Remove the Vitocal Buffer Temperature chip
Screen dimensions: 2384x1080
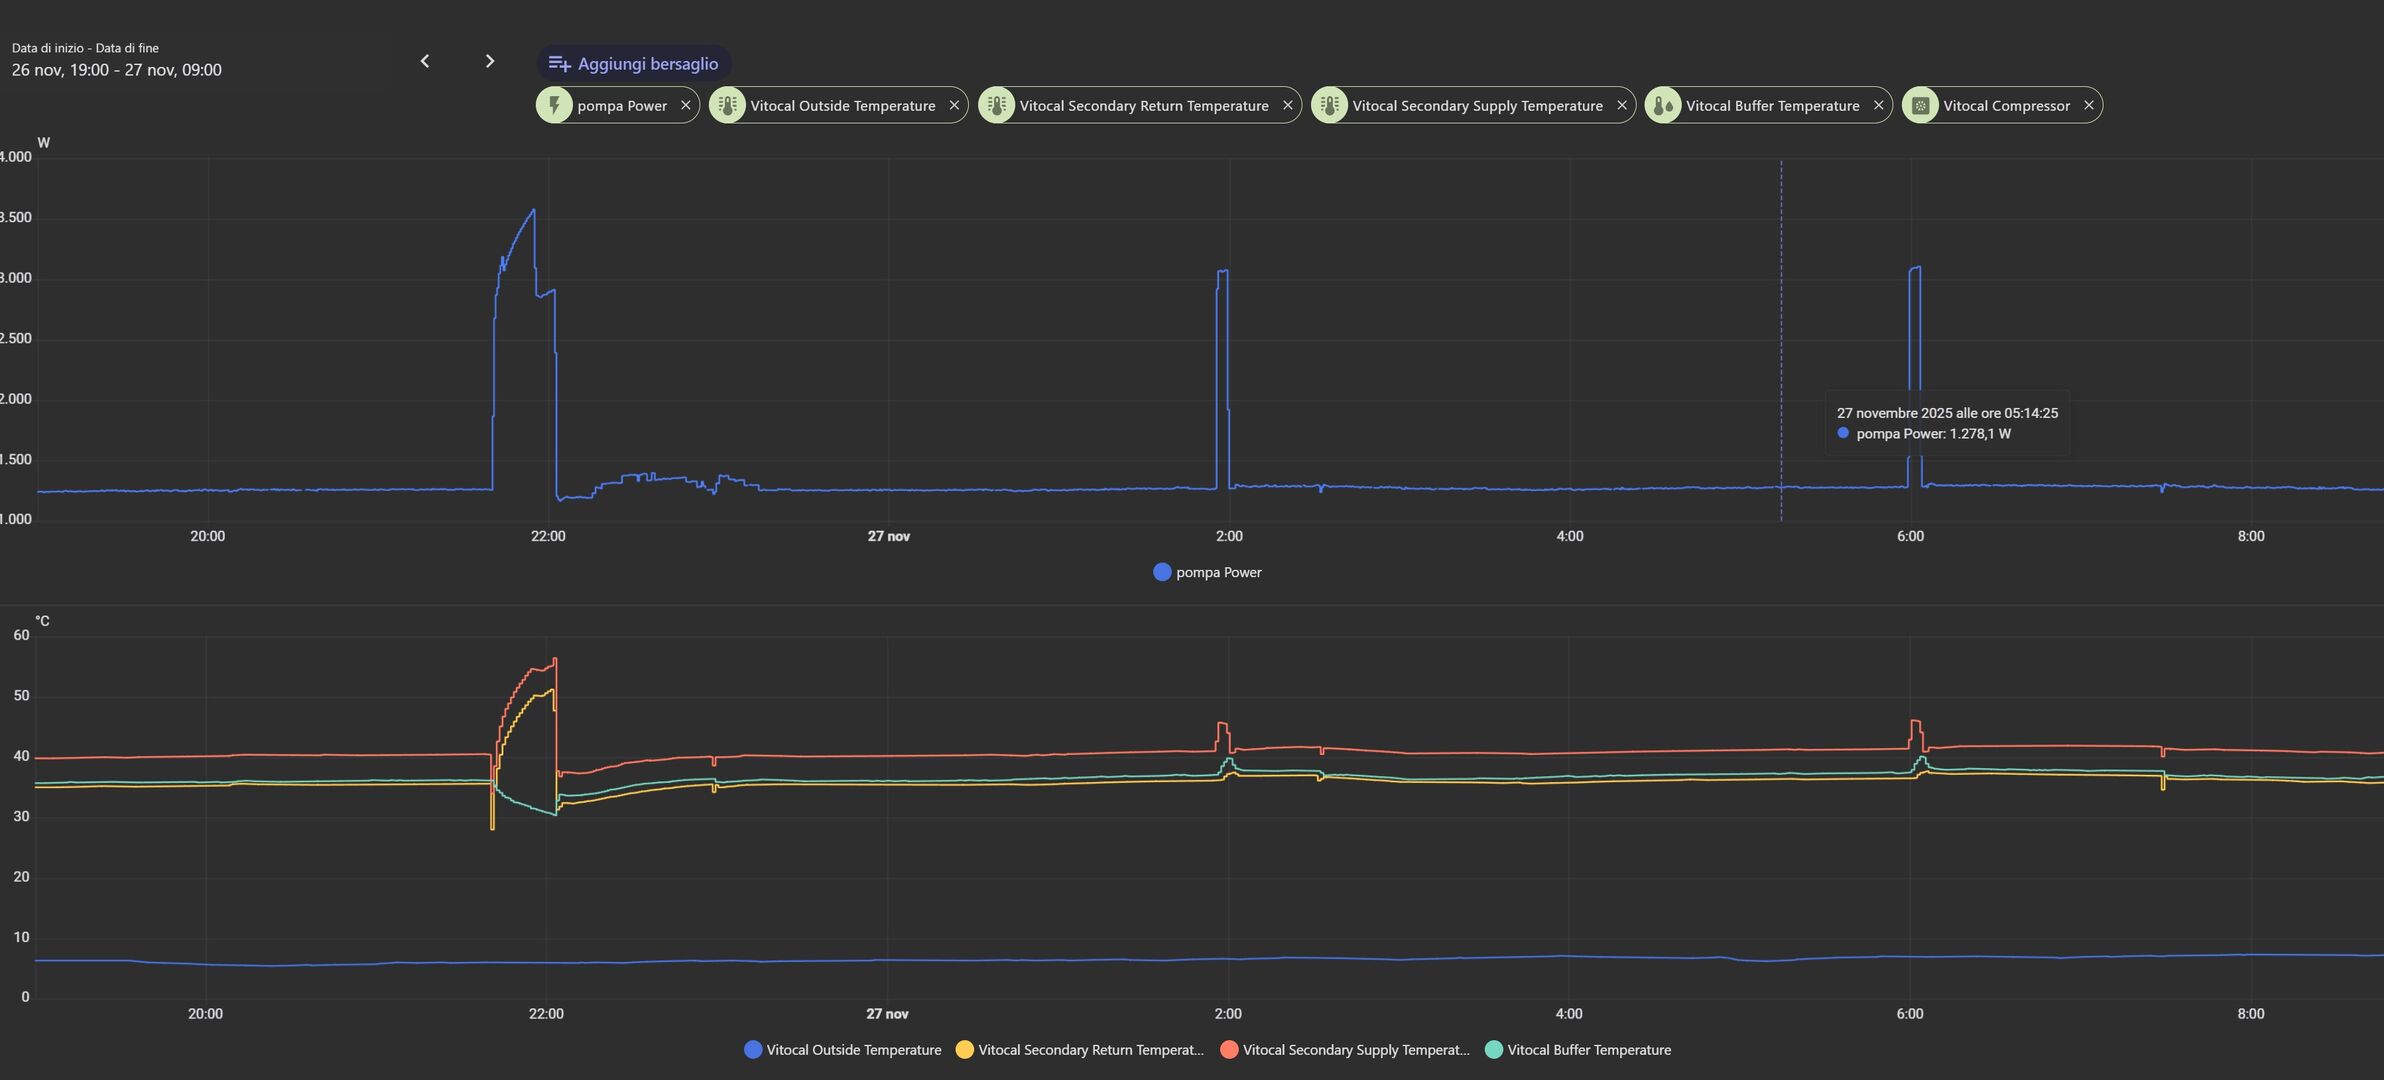[x=1878, y=105]
